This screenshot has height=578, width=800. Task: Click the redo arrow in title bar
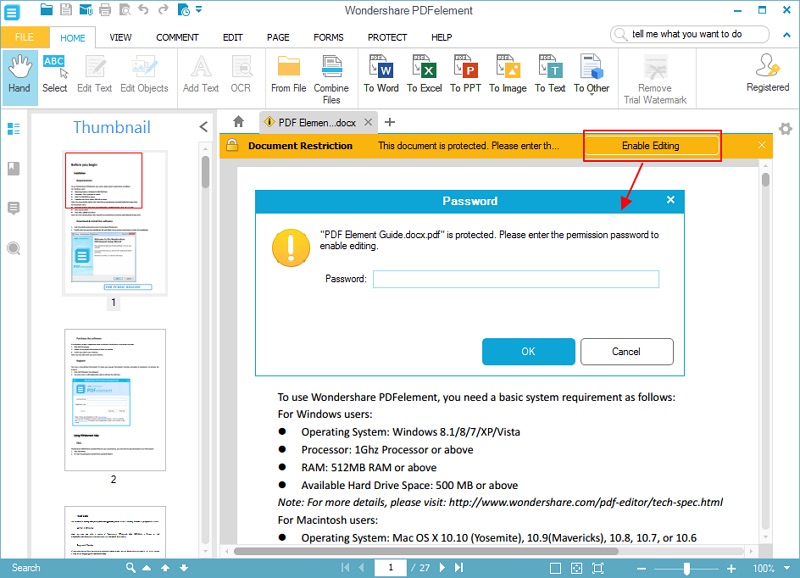(163, 9)
